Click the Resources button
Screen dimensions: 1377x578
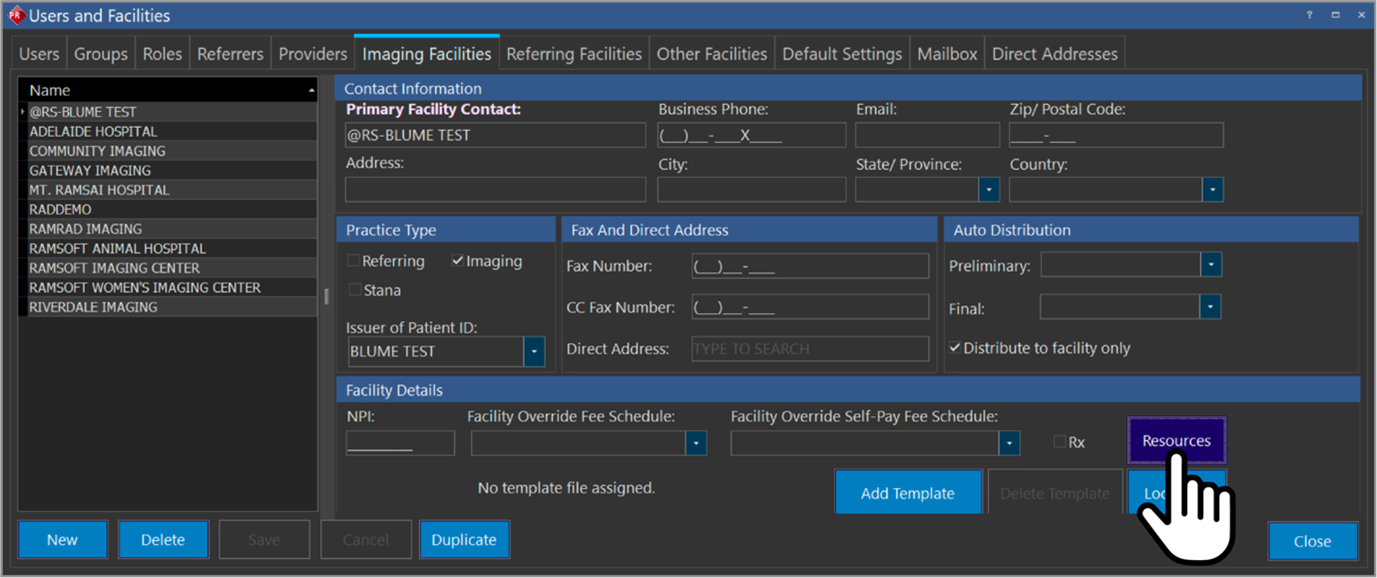click(1176, 441)
